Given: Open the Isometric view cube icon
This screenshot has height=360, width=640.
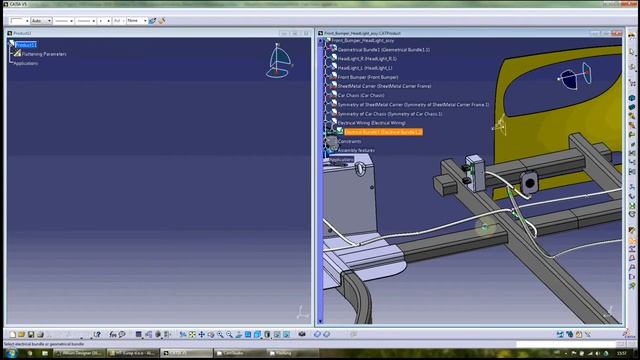Looking at the screenshot, I should click(257, 335).
